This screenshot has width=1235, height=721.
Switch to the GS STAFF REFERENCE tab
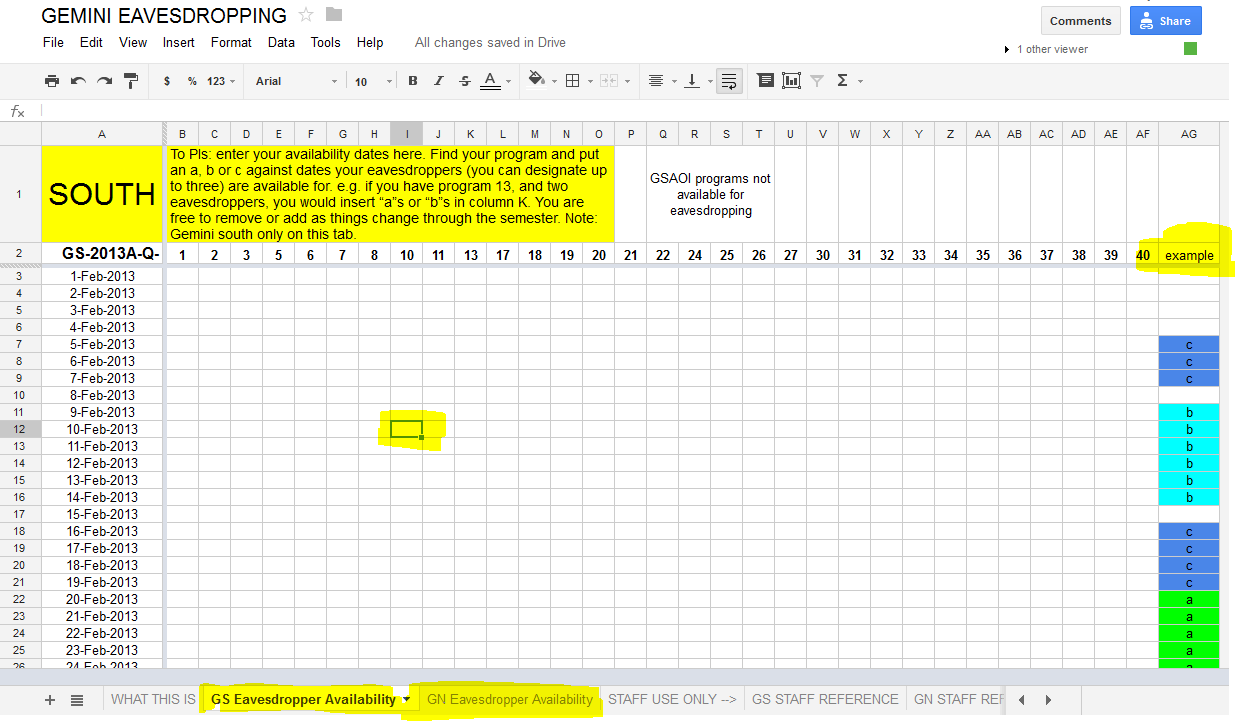click(825, 700)
